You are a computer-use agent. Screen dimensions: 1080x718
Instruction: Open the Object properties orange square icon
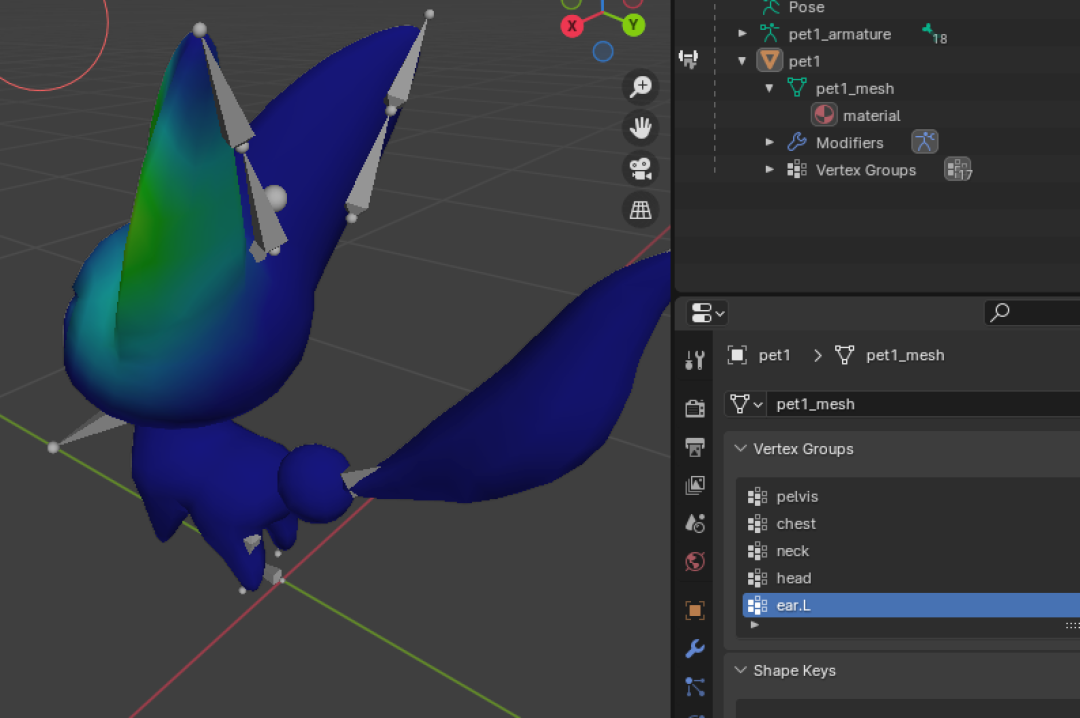[695, 610]
